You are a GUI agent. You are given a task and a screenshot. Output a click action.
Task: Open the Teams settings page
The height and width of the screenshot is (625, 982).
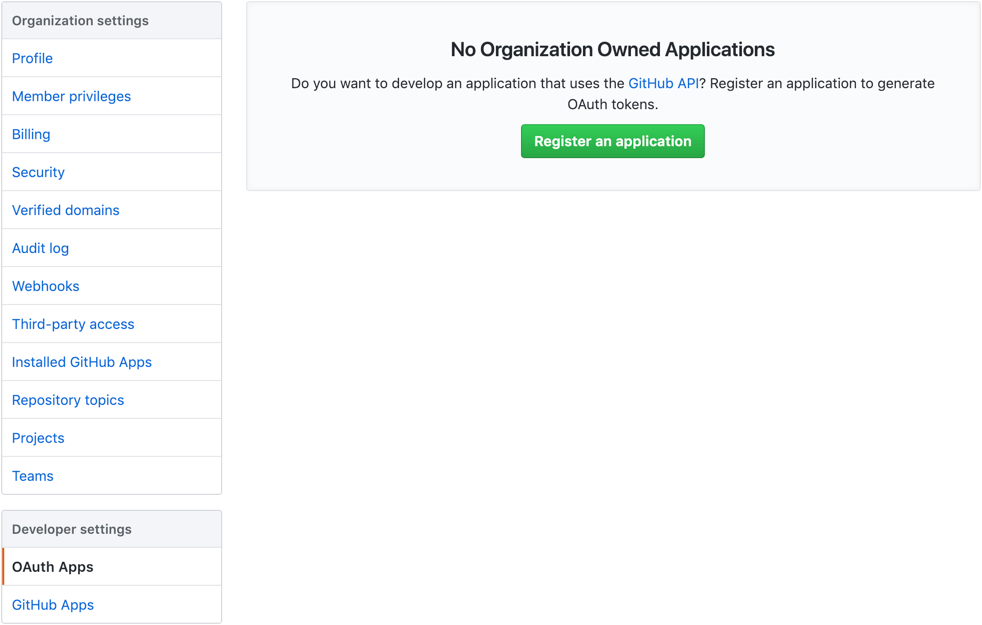(32, 475)
